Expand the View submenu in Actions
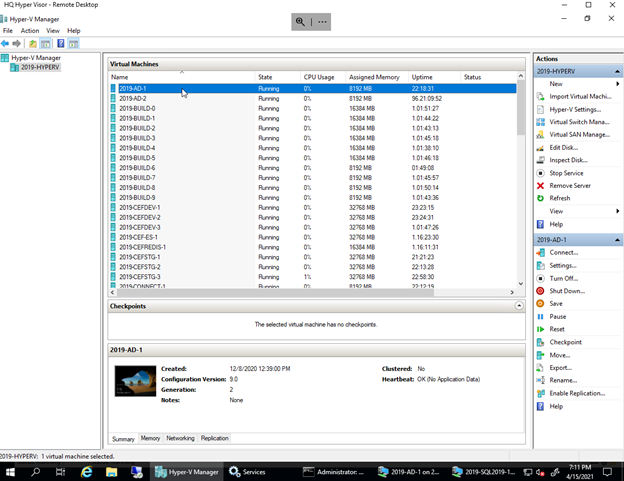This screenshot has height=481, width=624. pyautogui.click(x=618, y=211)
